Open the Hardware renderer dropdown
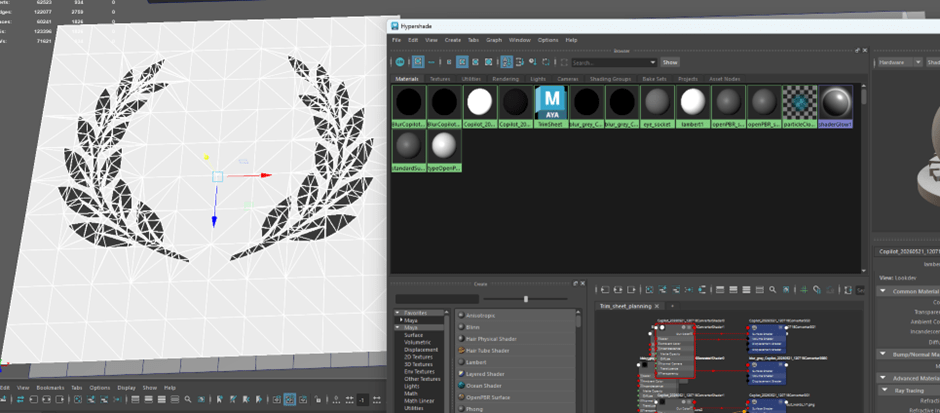 pos(898,62)
